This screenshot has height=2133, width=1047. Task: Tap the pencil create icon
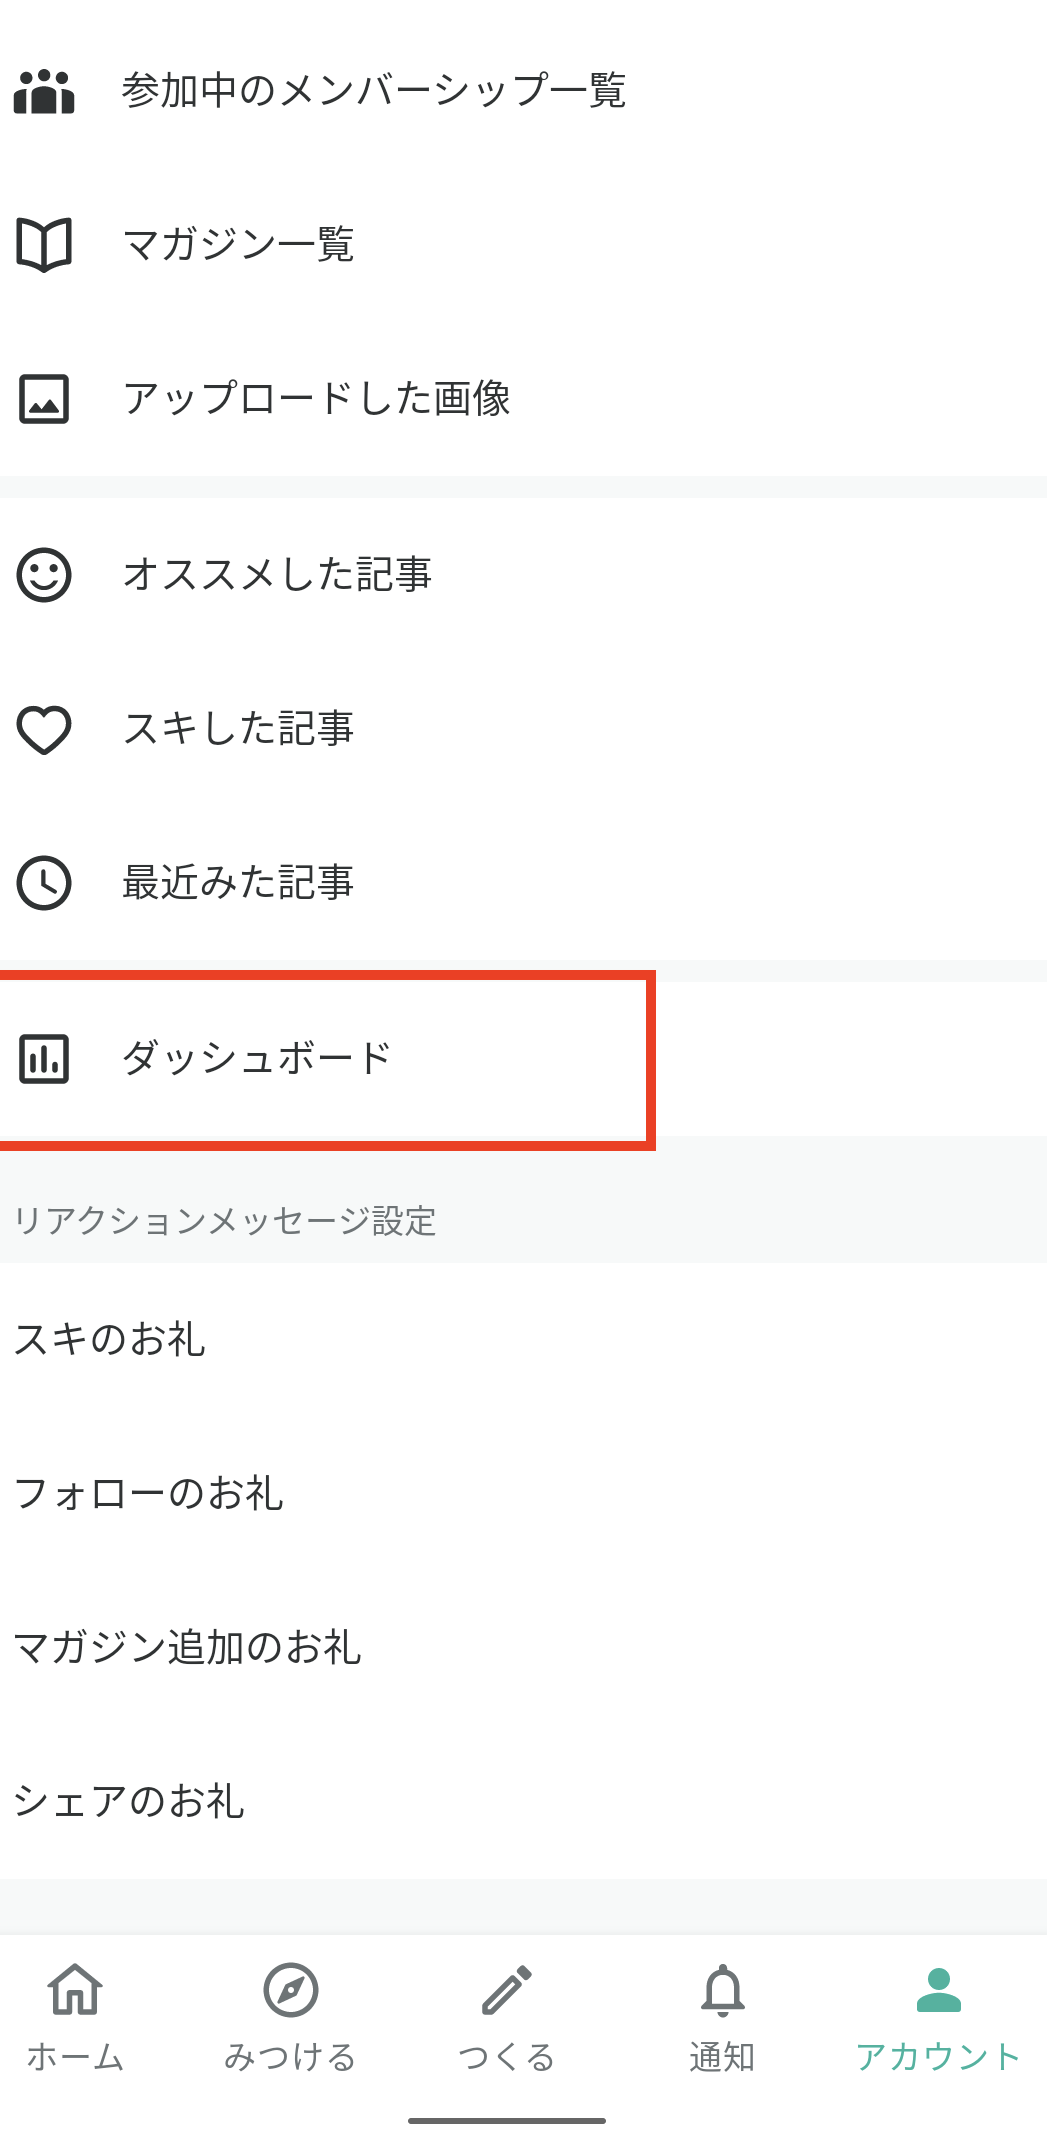point(506,1990)
